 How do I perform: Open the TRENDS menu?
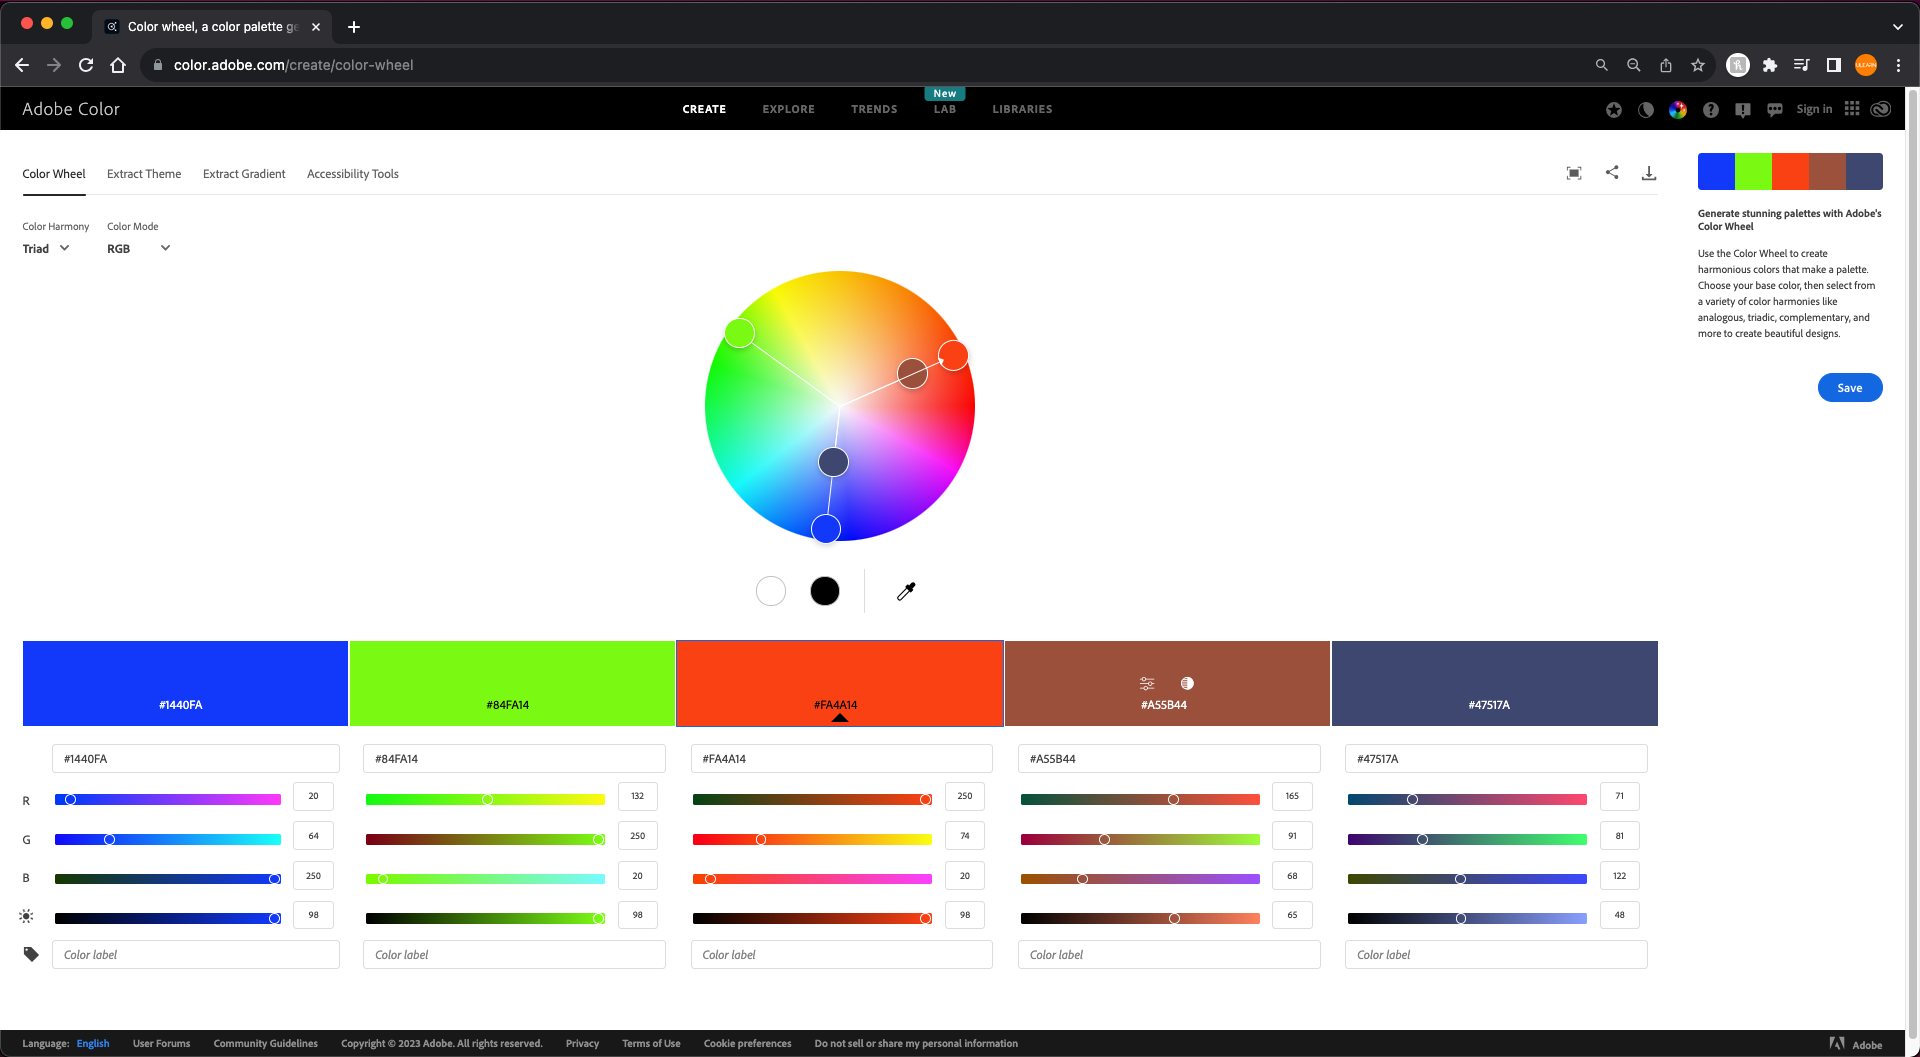874,109
